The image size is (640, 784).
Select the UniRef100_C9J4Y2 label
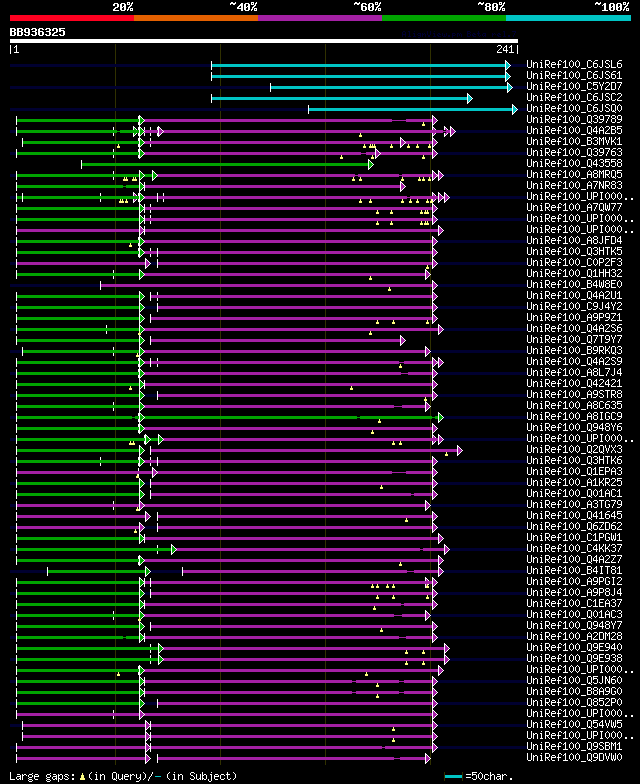[x=574, y=306]
